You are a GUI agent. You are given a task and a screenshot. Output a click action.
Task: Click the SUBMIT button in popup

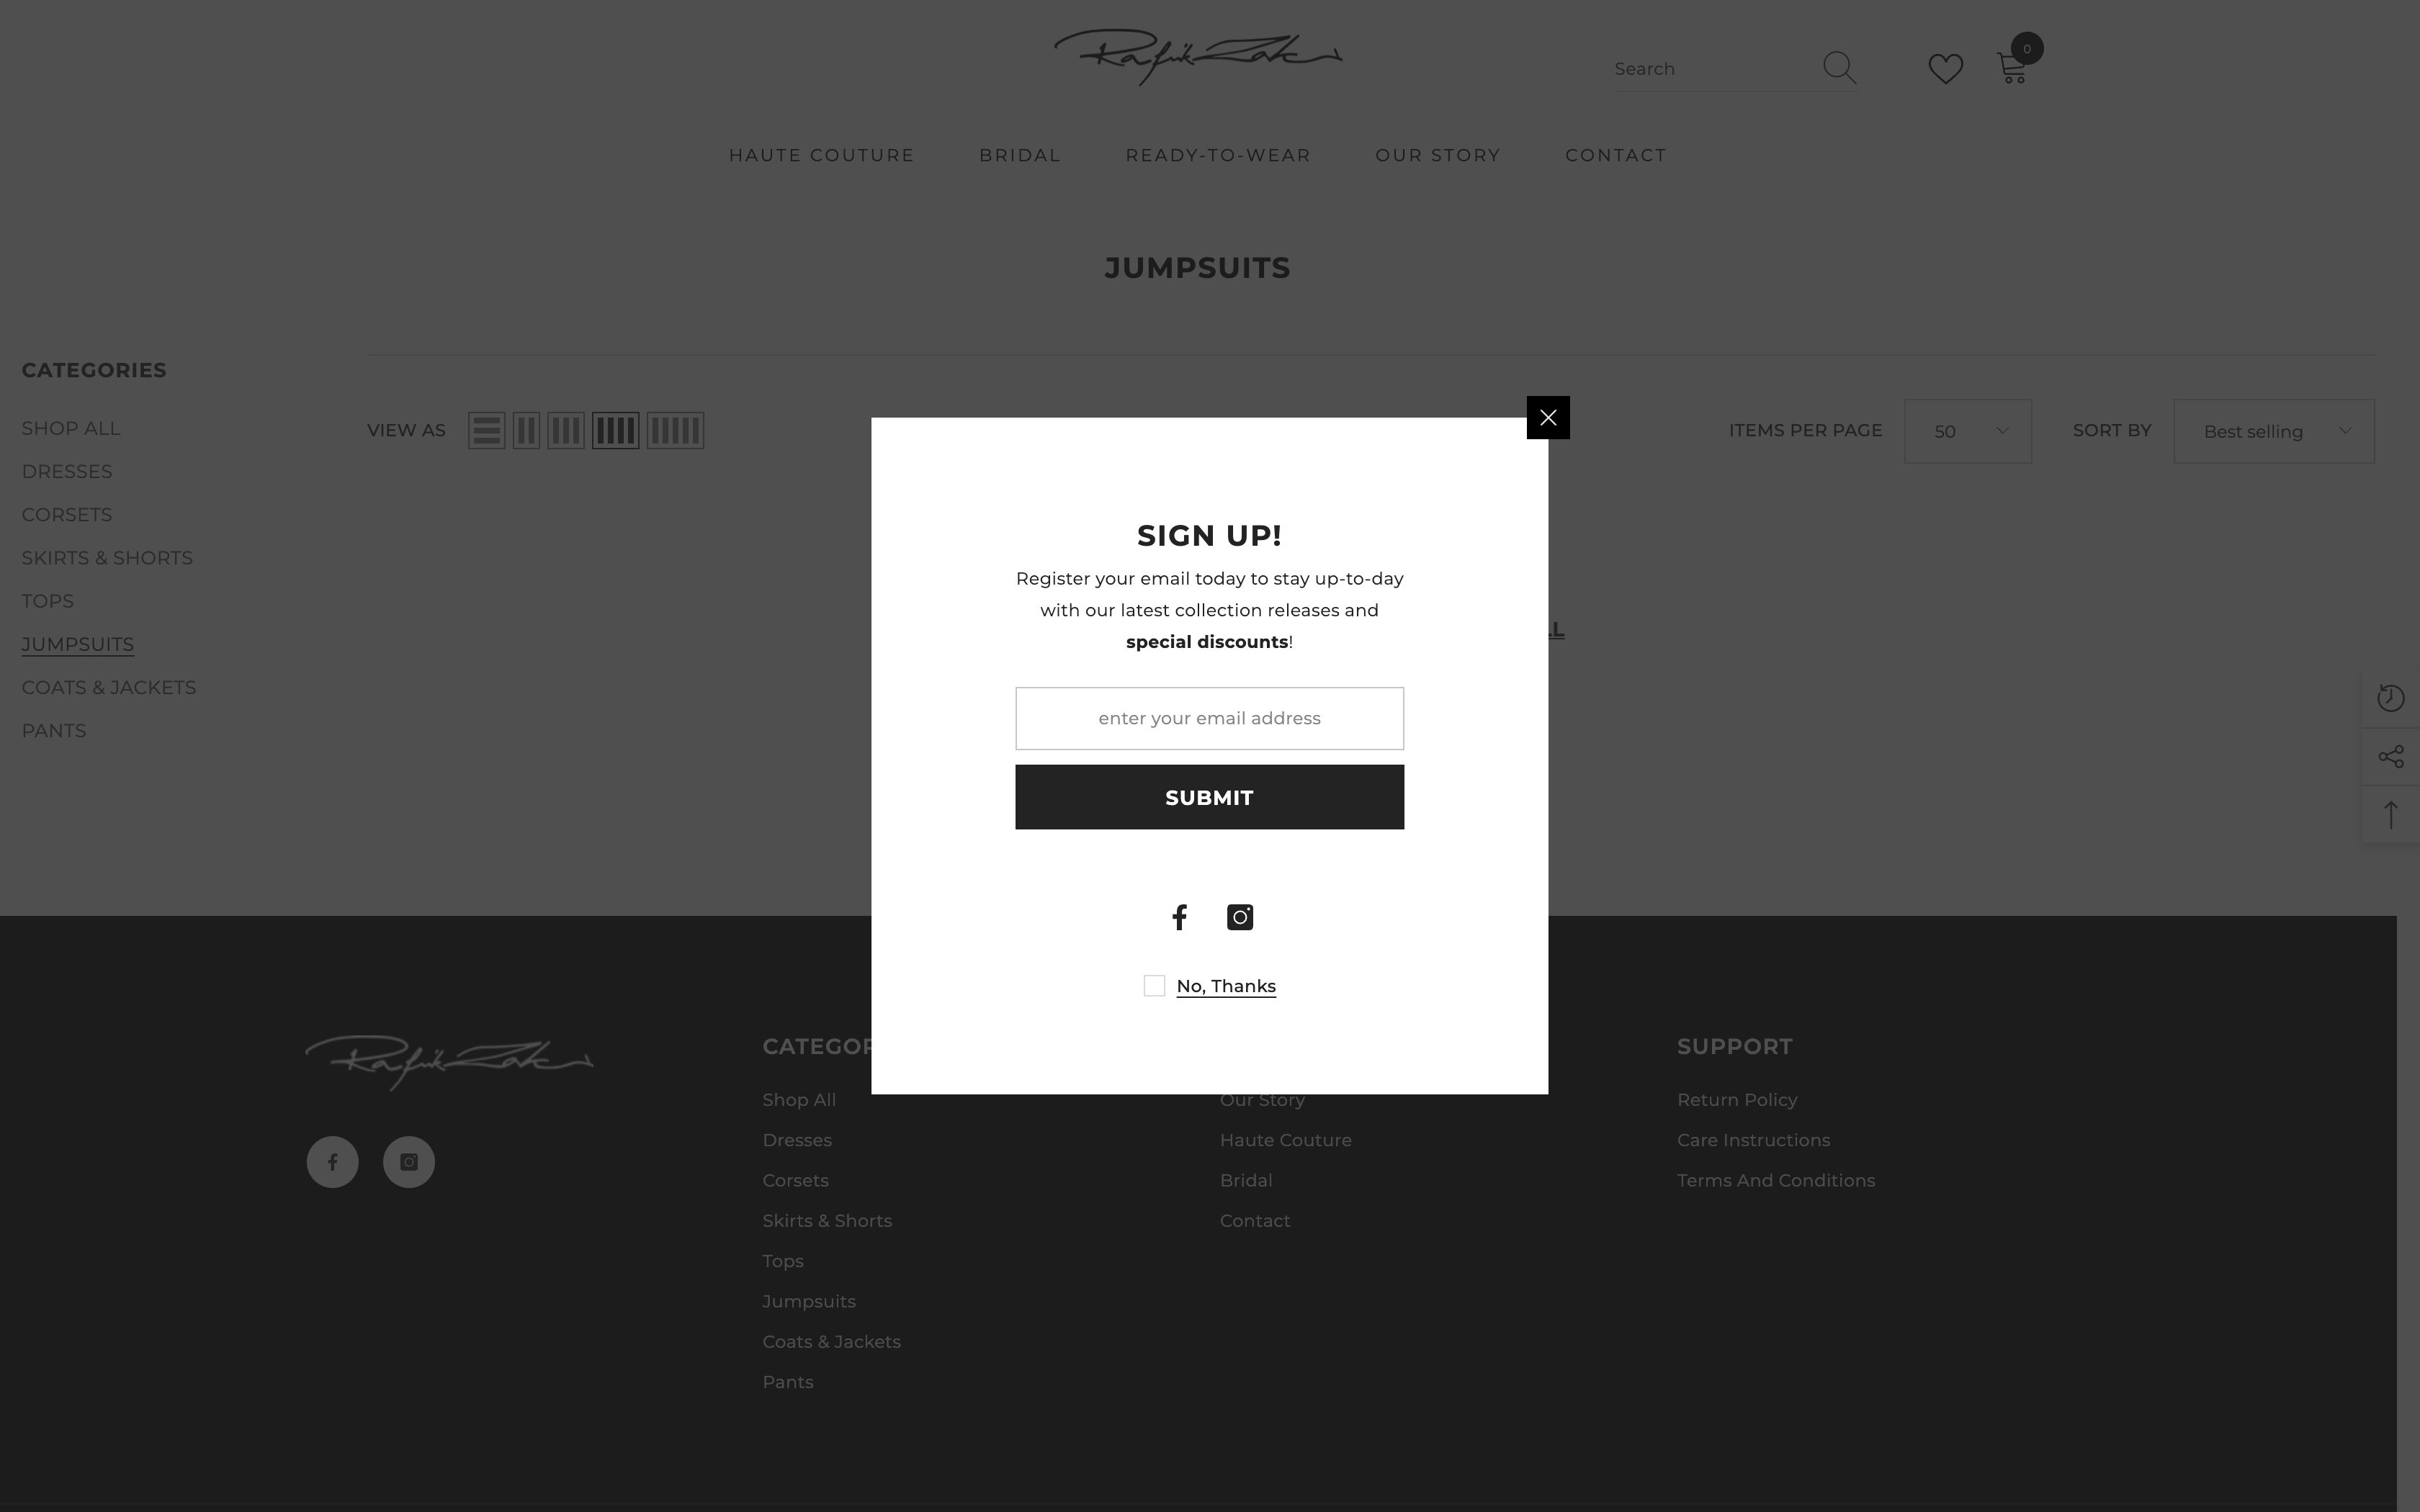(1209, 796)
